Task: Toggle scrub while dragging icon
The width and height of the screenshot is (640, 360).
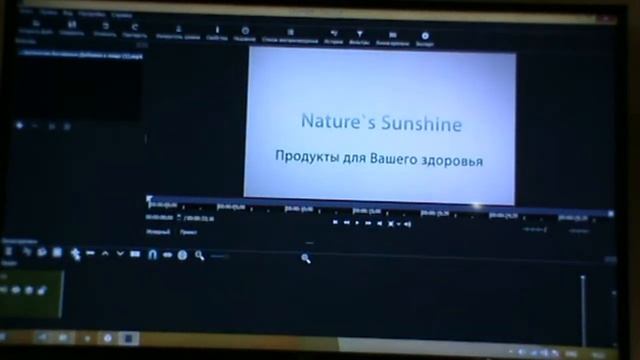Action: click(x=167, y=255)
